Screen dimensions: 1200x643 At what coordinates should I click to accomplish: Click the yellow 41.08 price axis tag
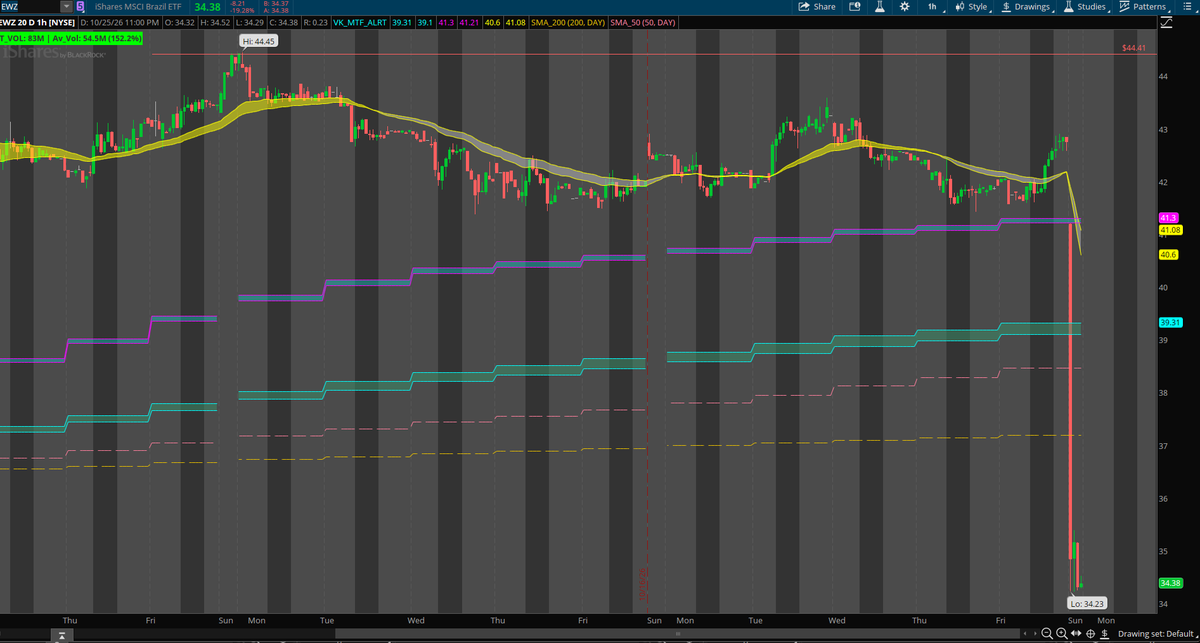click(x=1171, y=230)
